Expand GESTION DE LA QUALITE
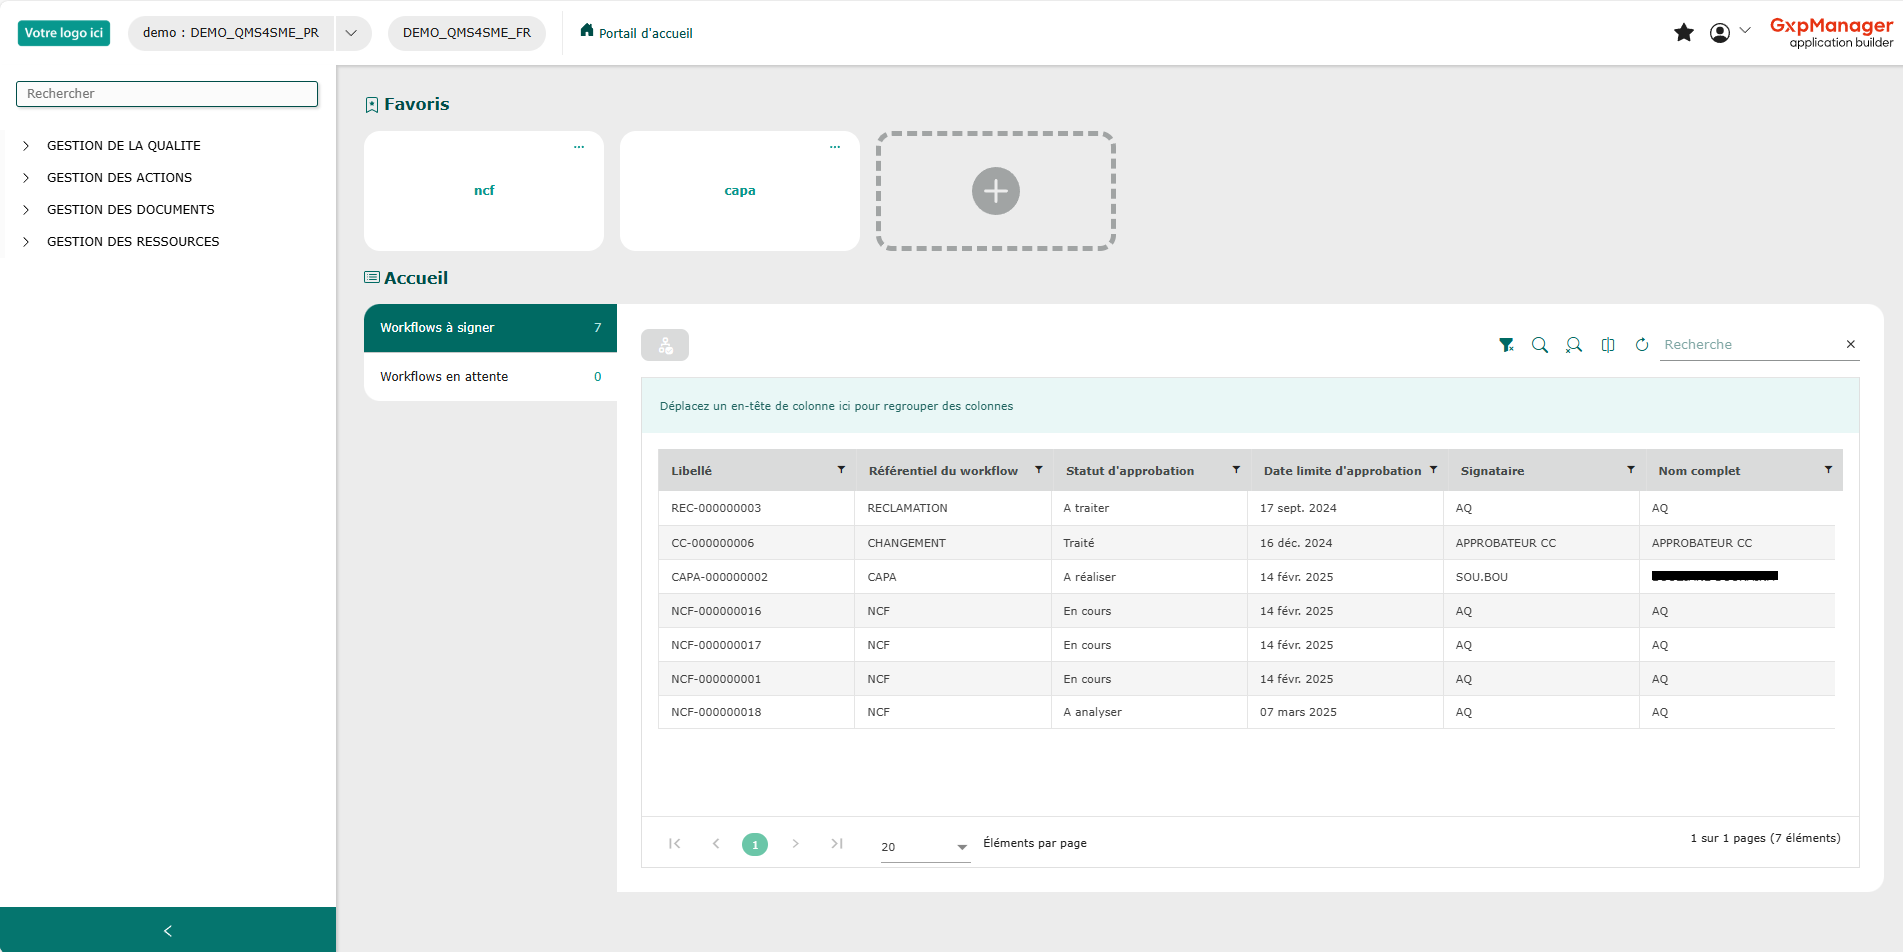The width and height of the screenshot is (1903, 952). 26,146
